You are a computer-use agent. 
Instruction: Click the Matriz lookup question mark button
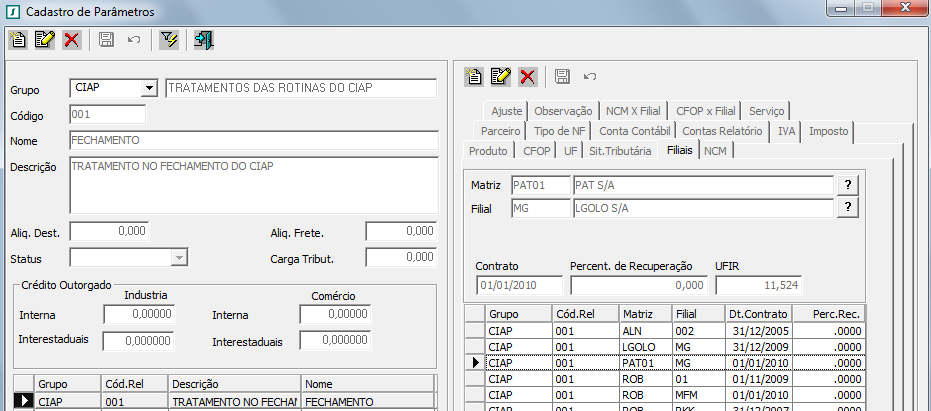(848, 185)
